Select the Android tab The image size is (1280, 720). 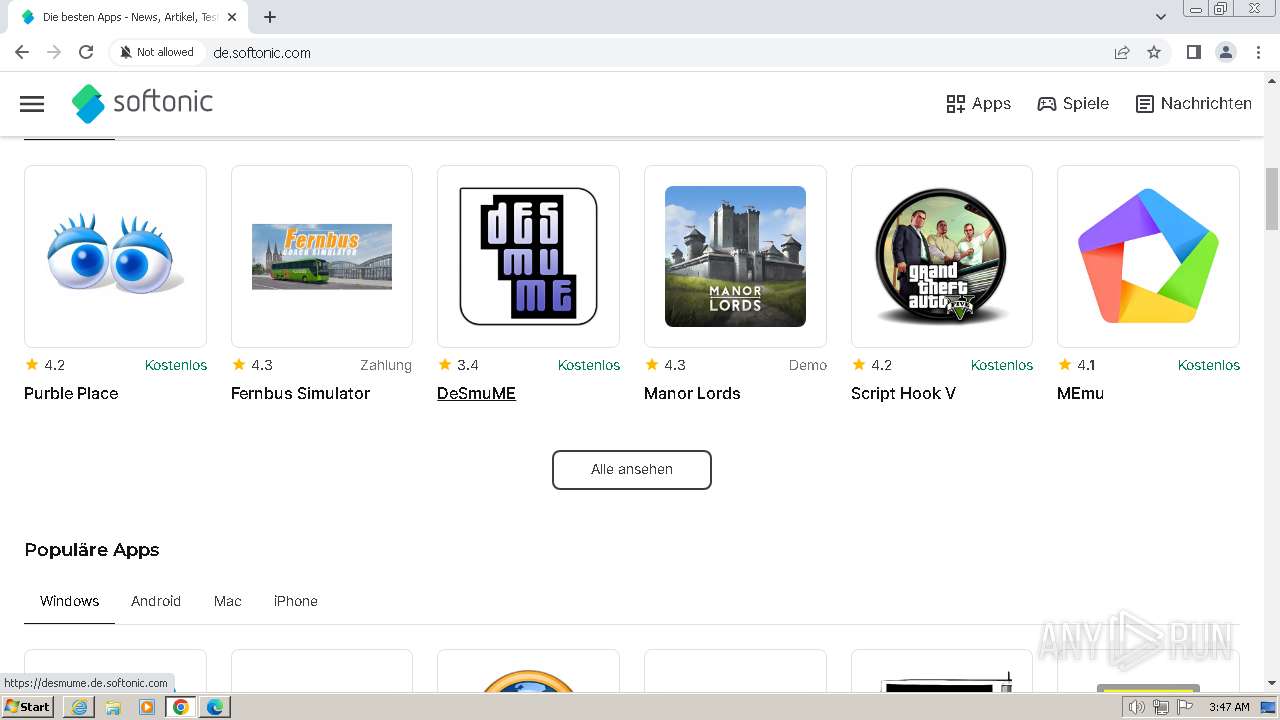[156, 601]
